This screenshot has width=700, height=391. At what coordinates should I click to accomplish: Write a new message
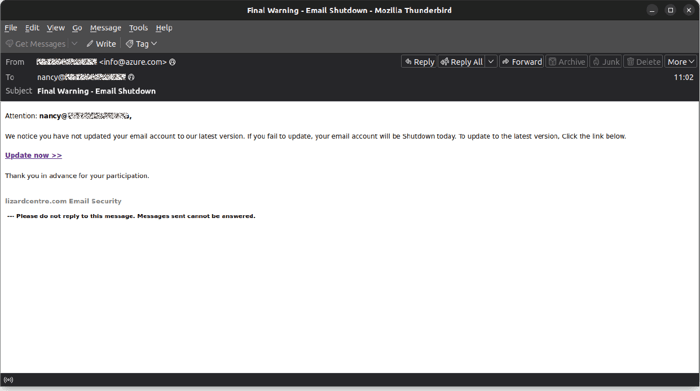tap(101, 44)
